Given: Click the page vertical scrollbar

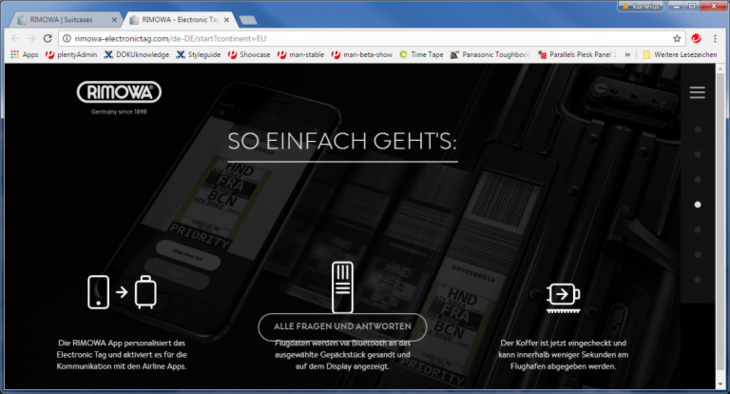Looking at the screenshot, I should point(721,226).
